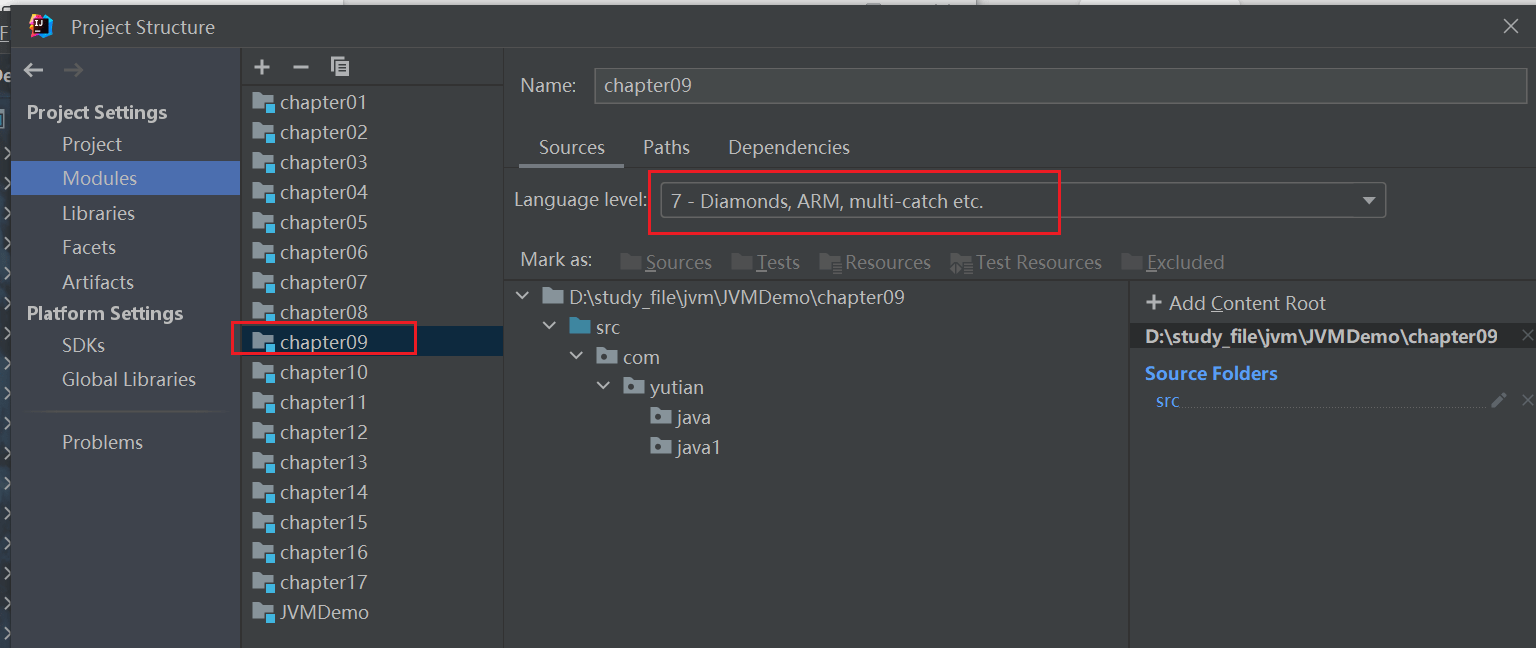Collapse the yutian package node
1536x648 pixels.
click(x=603, y=387)
